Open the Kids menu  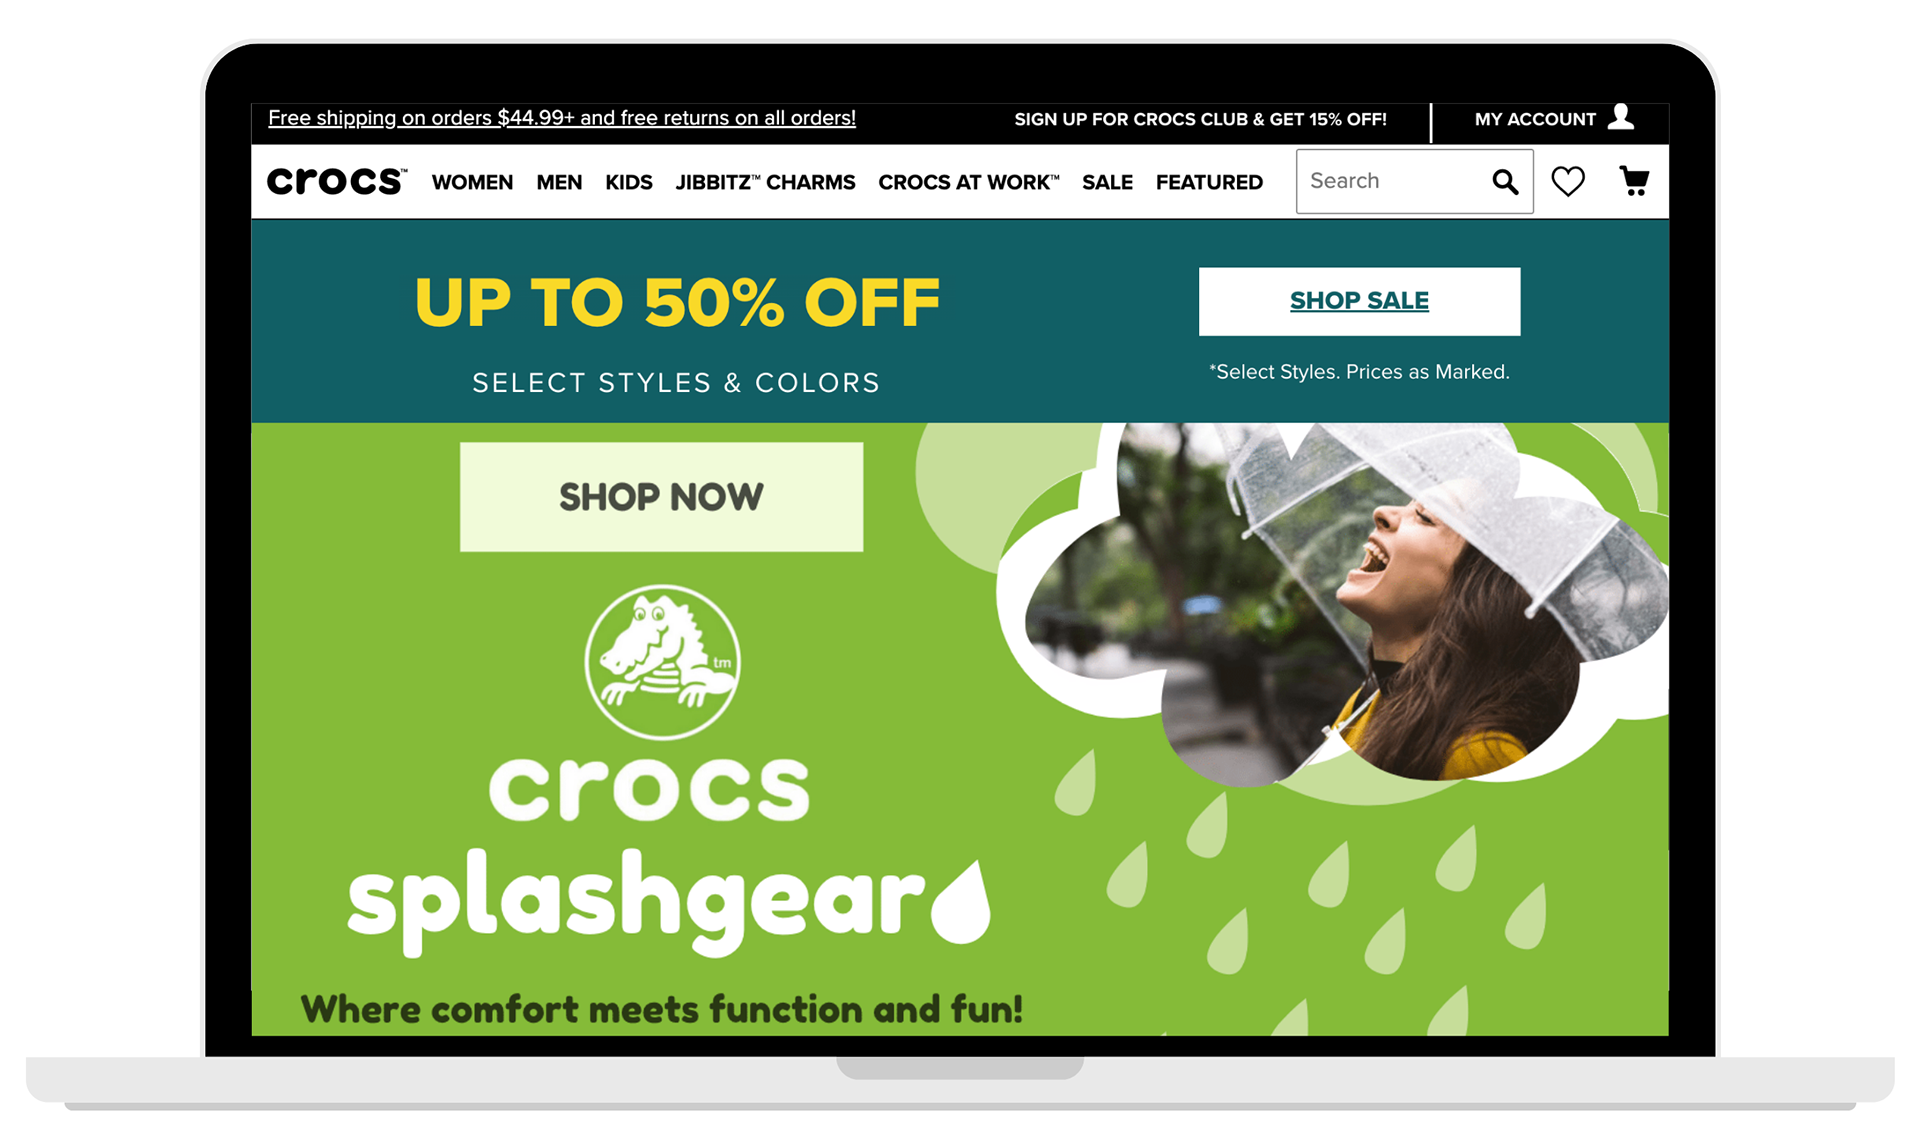click(629, 182)
